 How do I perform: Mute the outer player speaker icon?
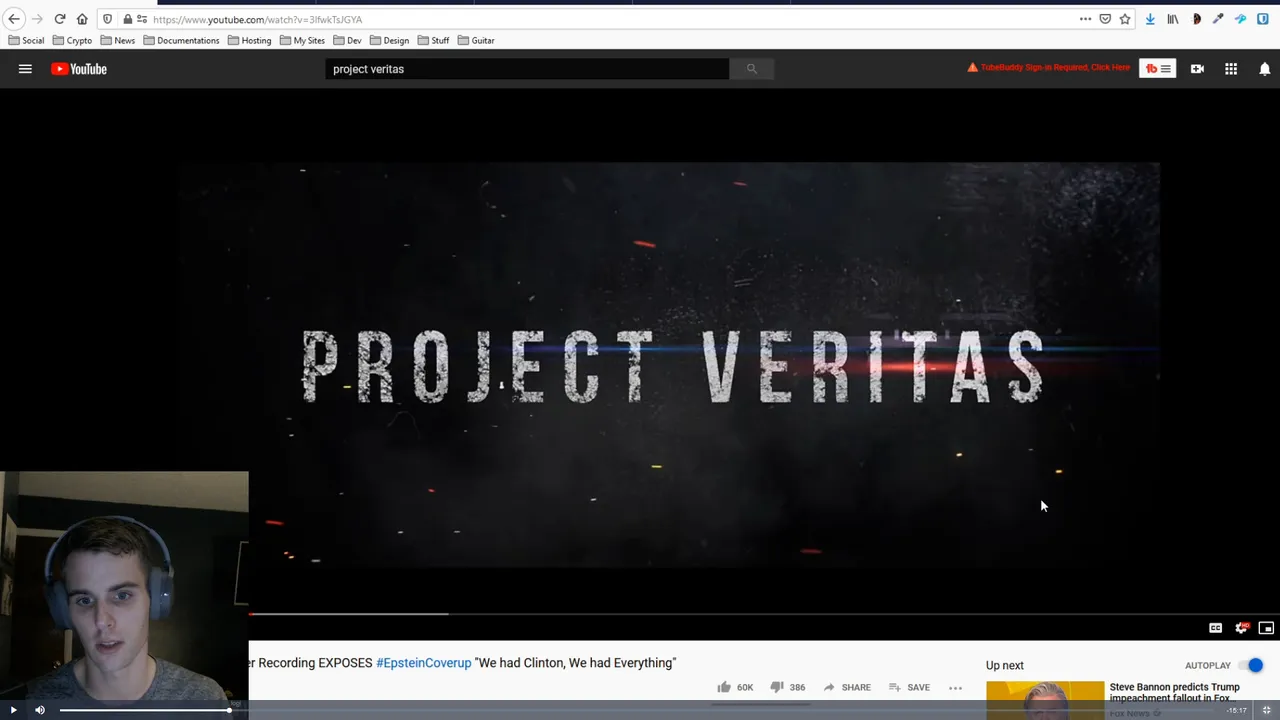pyautogui.click(x=40, y=710)
